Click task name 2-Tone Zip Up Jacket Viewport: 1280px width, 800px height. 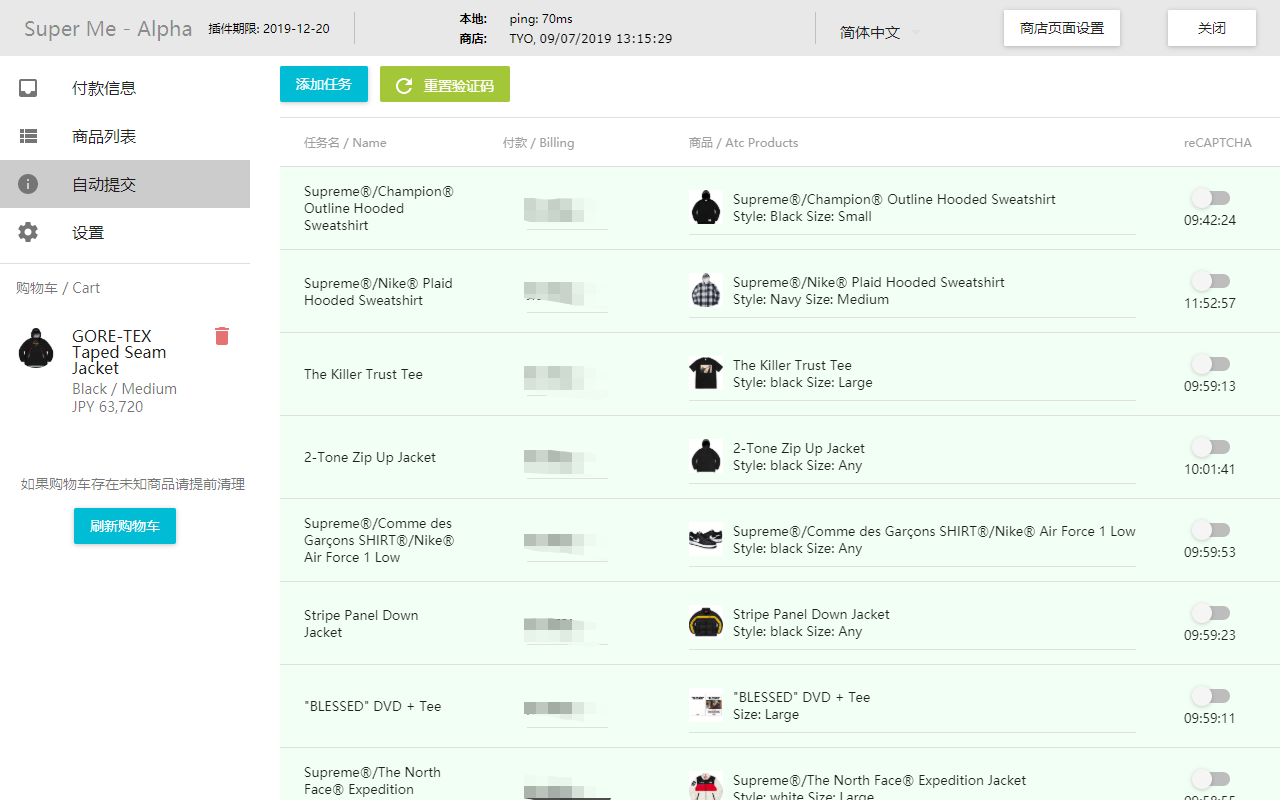click(370, 457)
